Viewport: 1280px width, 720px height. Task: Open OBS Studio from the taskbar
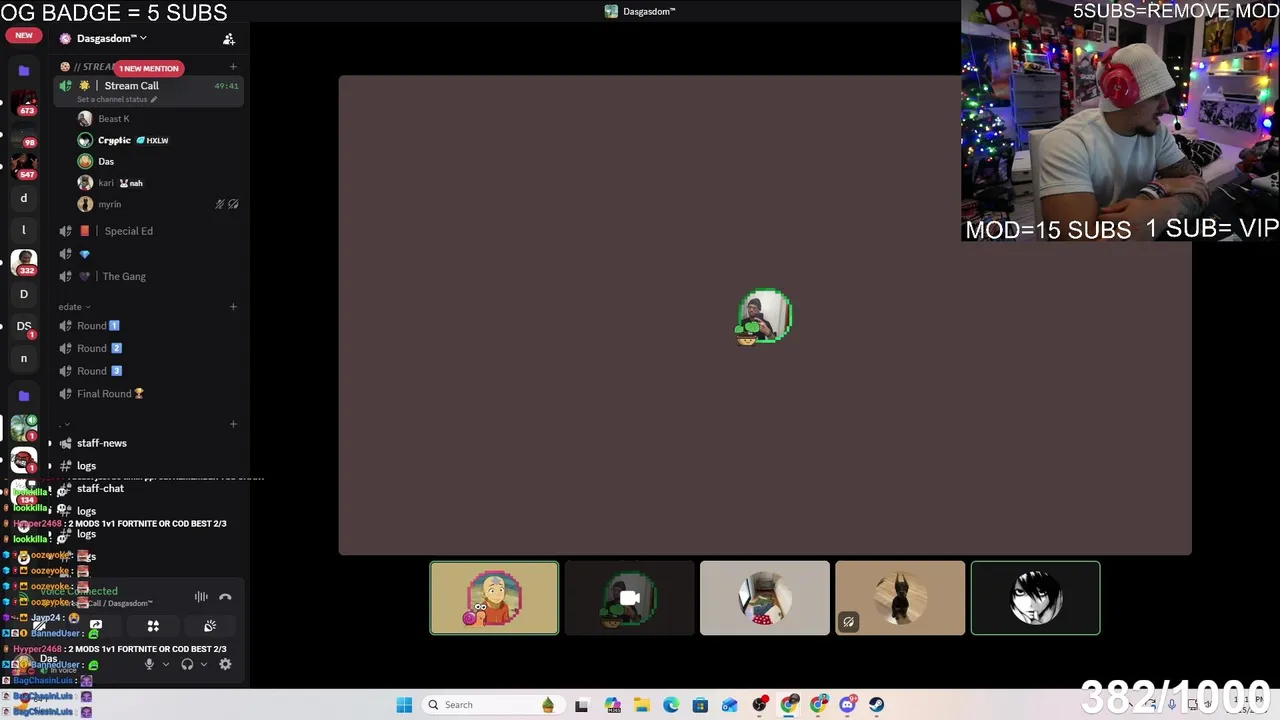pyautogui.click(x=760, y=705)
